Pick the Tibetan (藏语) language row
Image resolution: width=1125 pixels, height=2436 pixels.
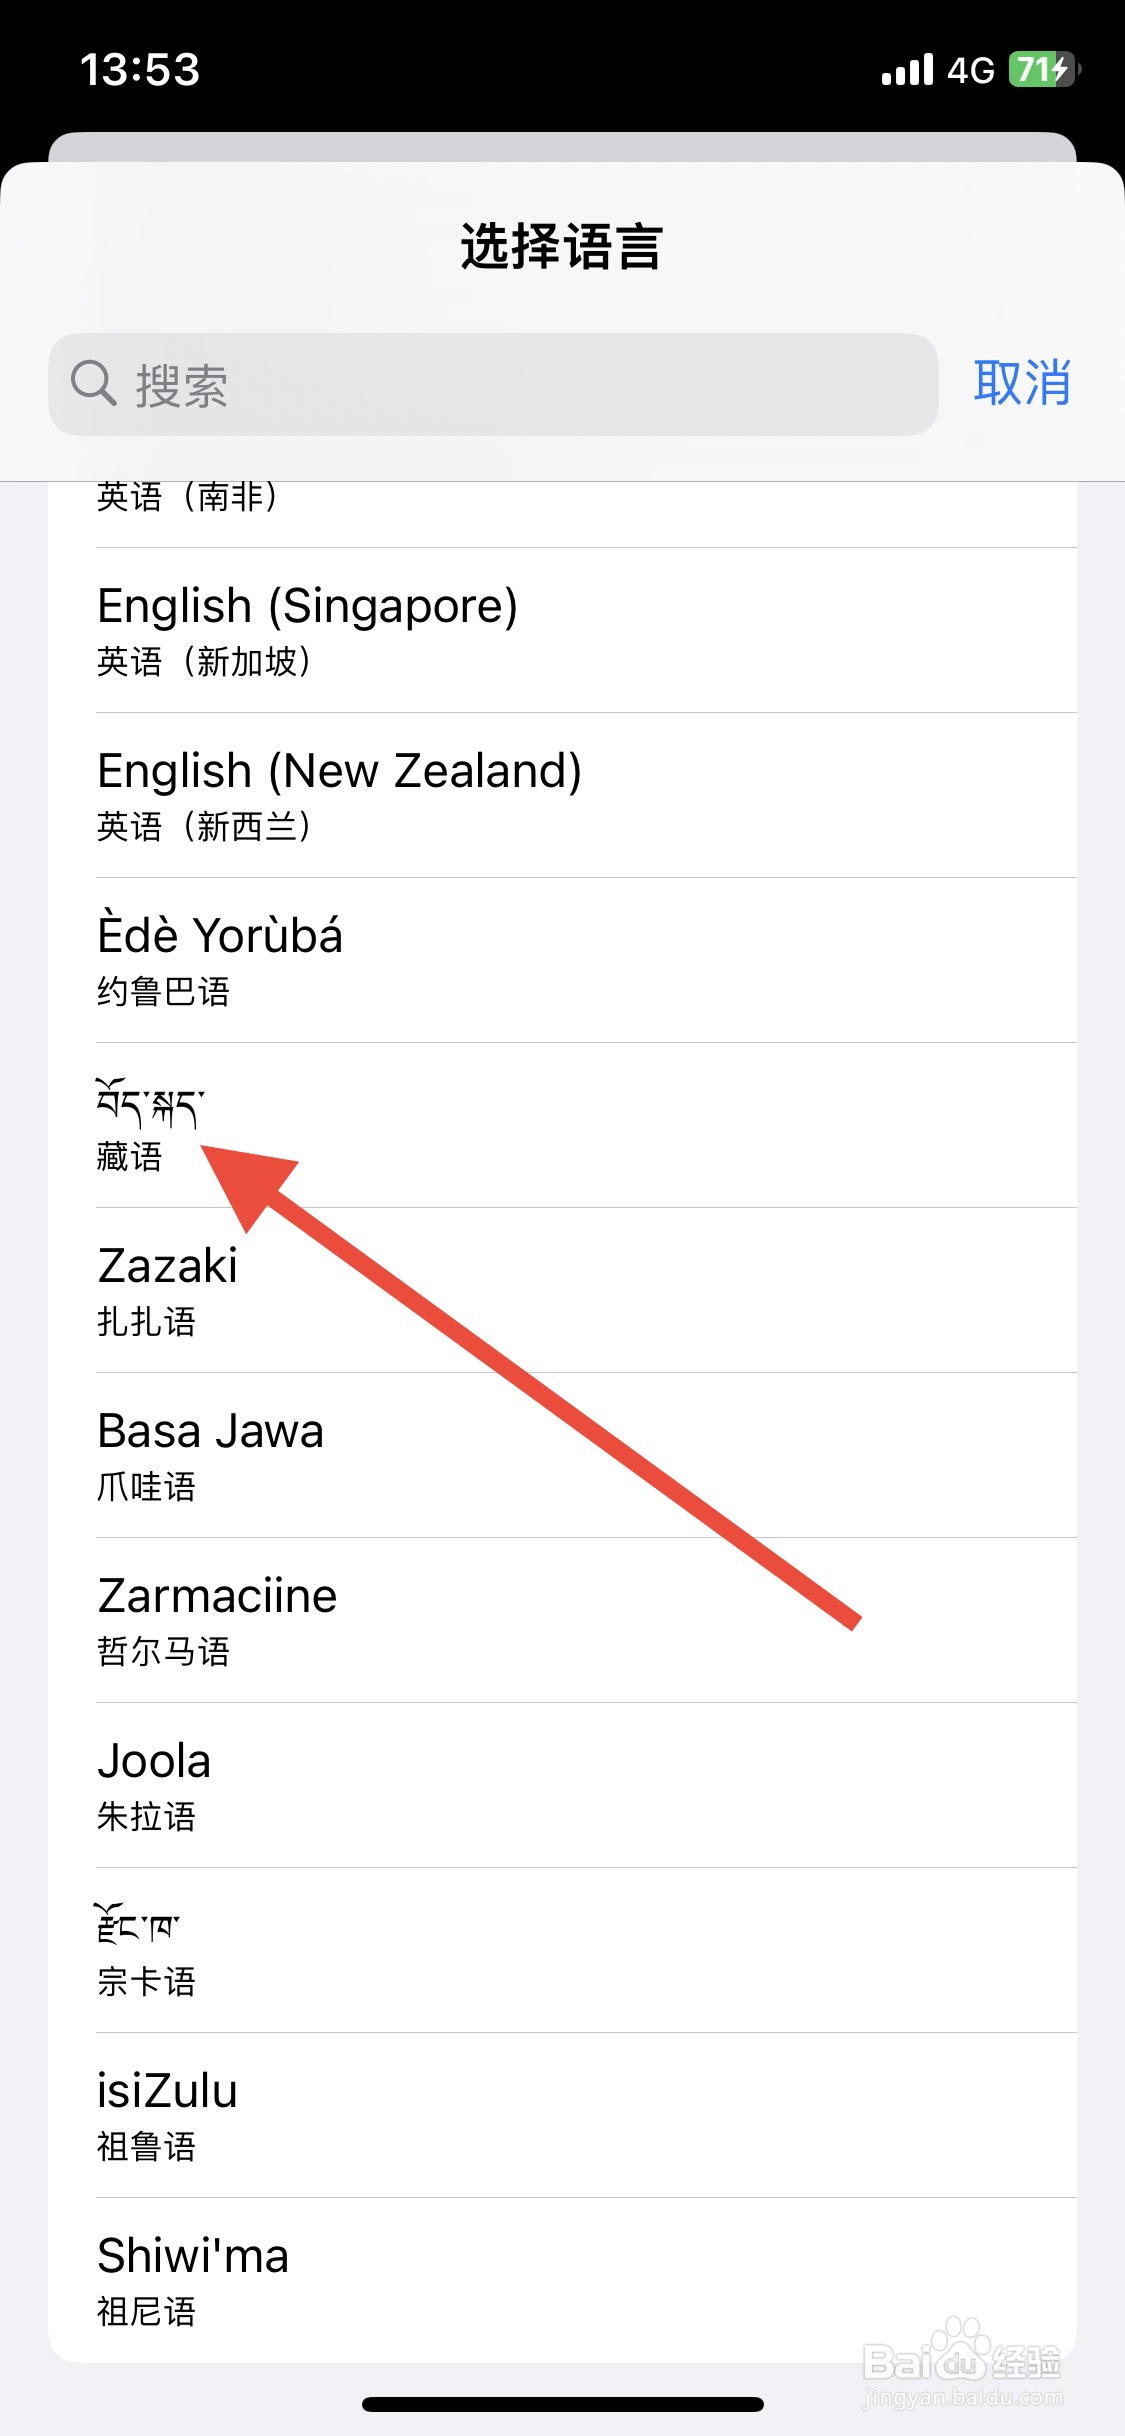[560, 1125]
